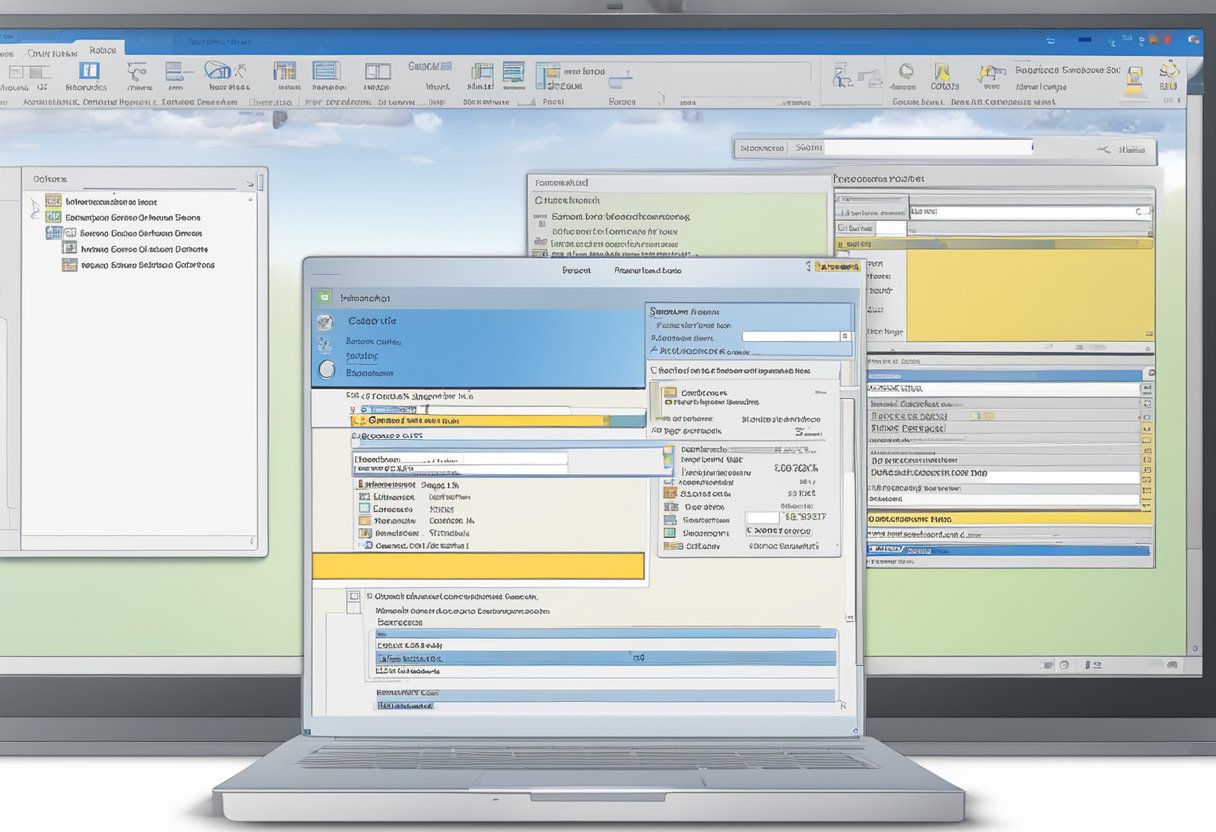This screenshot has height=832, width=1216.
Task: Click the round gray icon in blue panel
Action: point(325,369)
